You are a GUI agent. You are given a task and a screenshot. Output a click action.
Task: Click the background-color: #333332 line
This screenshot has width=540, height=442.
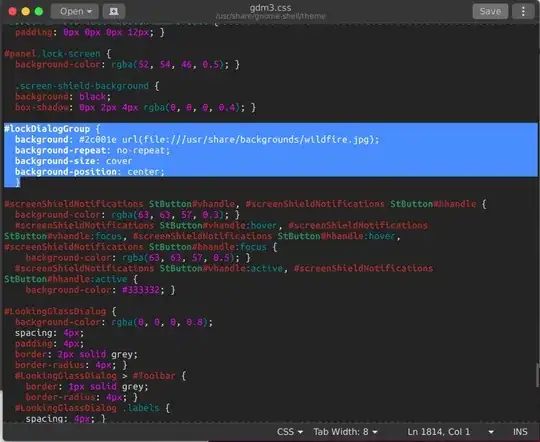pos(101,290)
